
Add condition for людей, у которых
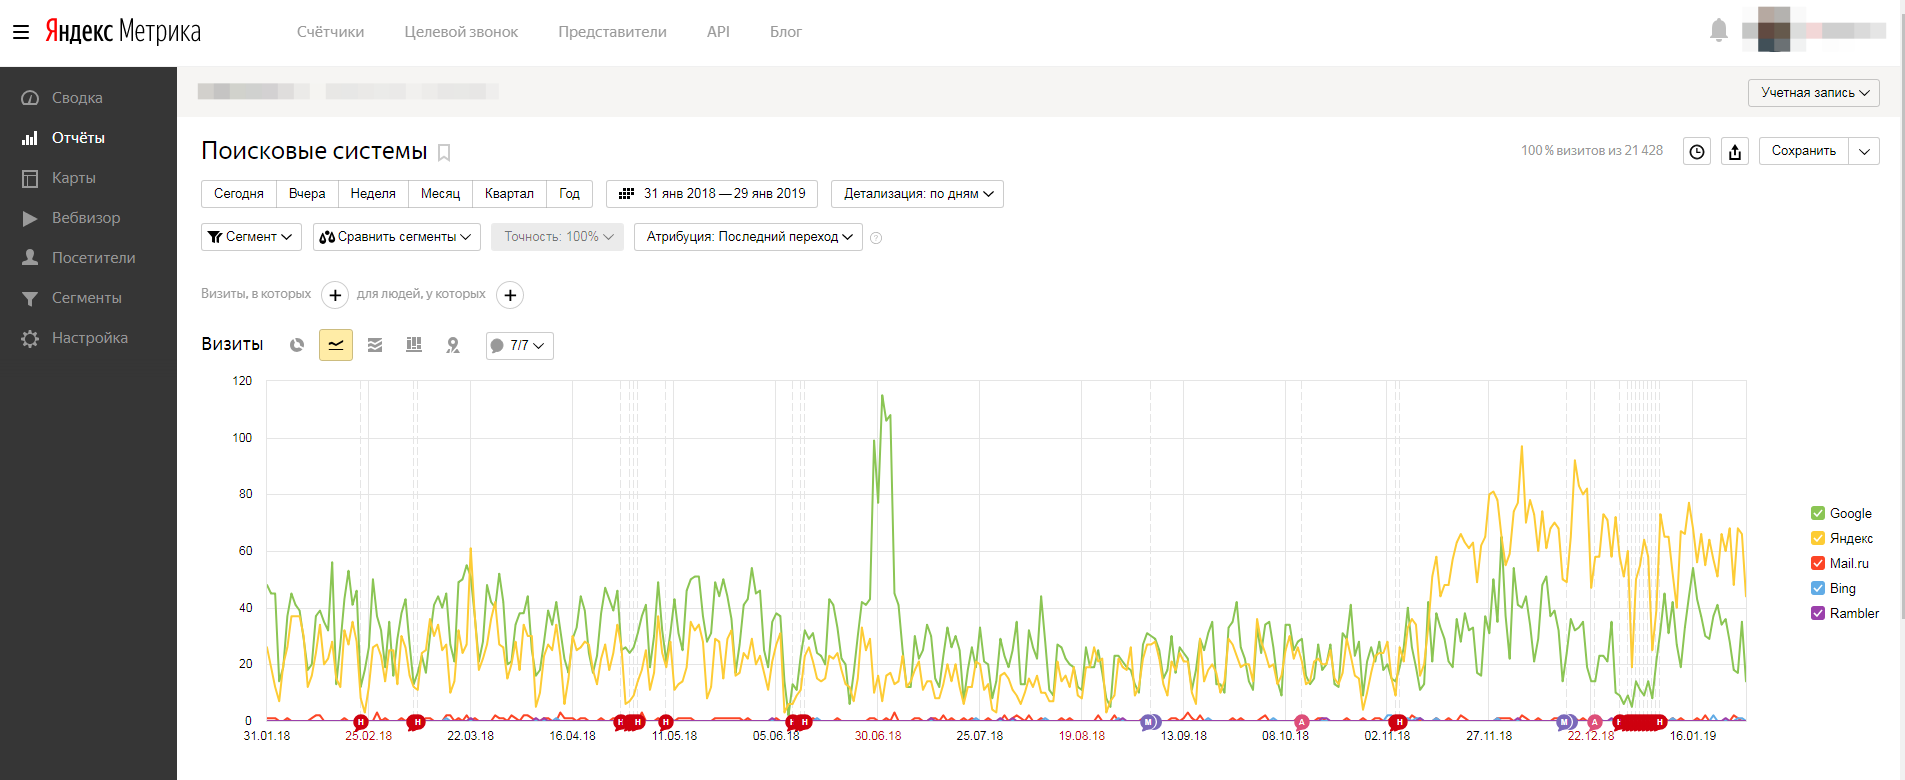coord(510,295)
